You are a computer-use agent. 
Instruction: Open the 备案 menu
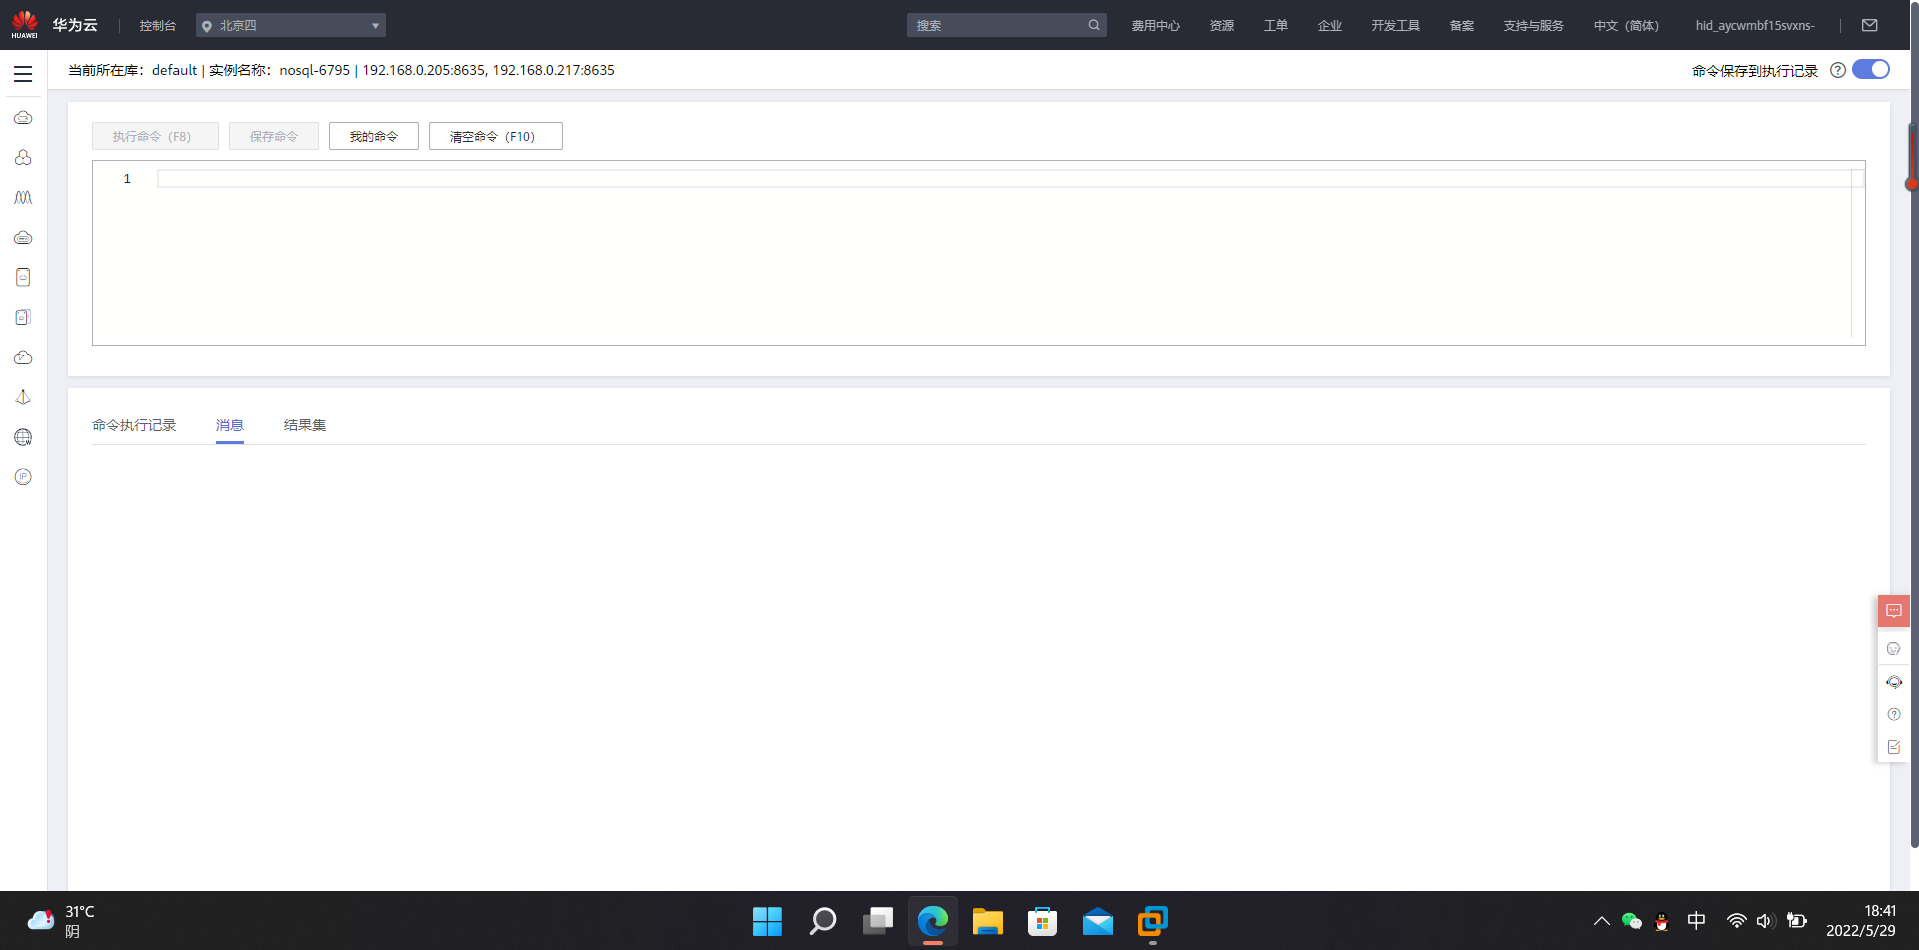click(x=1462, y=26)
